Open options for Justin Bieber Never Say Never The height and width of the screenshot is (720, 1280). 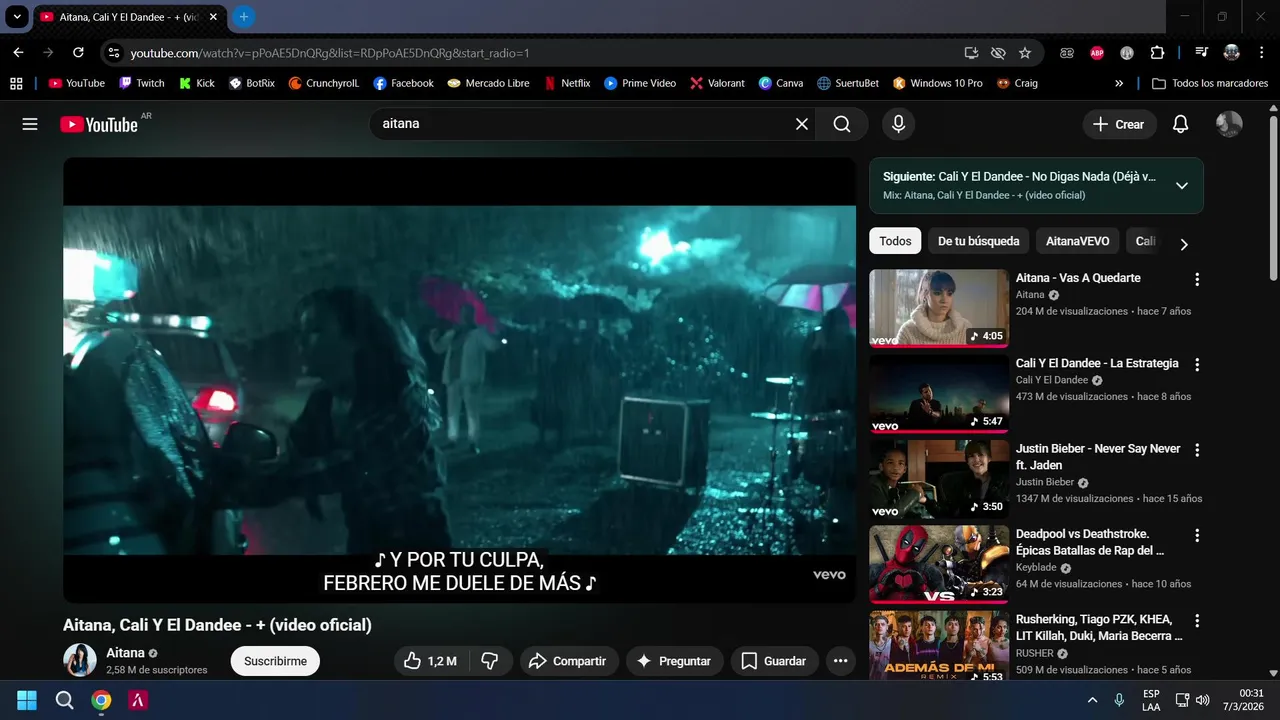click(1197, 450)
